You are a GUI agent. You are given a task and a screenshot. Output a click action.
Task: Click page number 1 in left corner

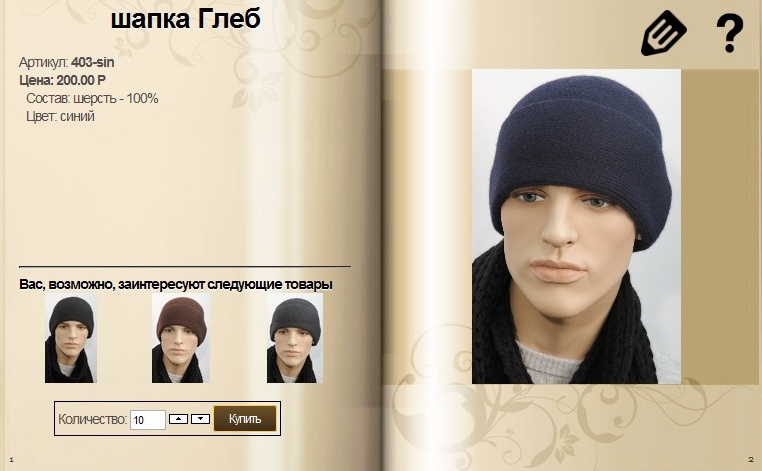[11, 459]
